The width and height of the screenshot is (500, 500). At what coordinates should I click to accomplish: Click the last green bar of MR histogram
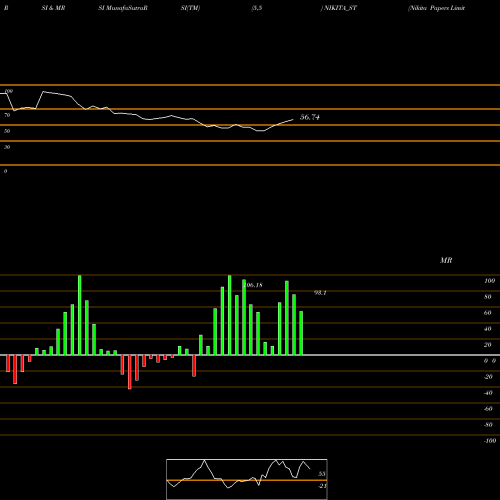point(301,333)
